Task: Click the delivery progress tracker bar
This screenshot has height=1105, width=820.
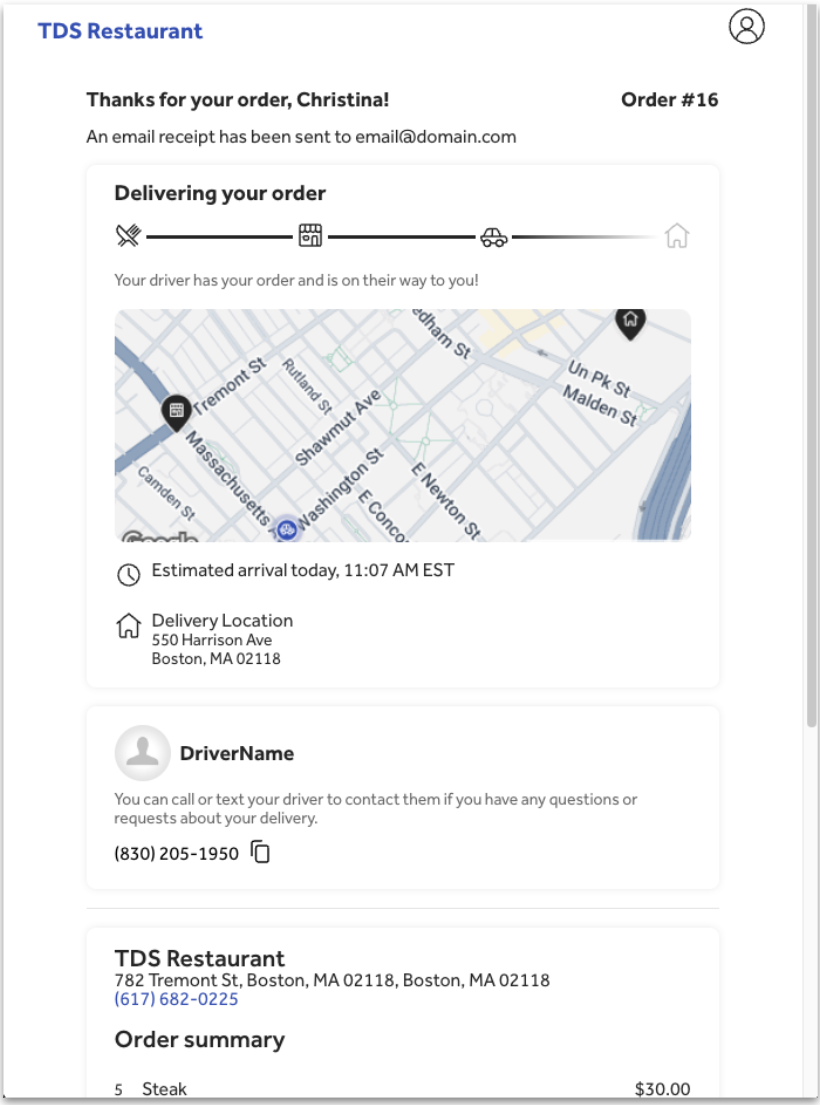Action: click(400, 238)
